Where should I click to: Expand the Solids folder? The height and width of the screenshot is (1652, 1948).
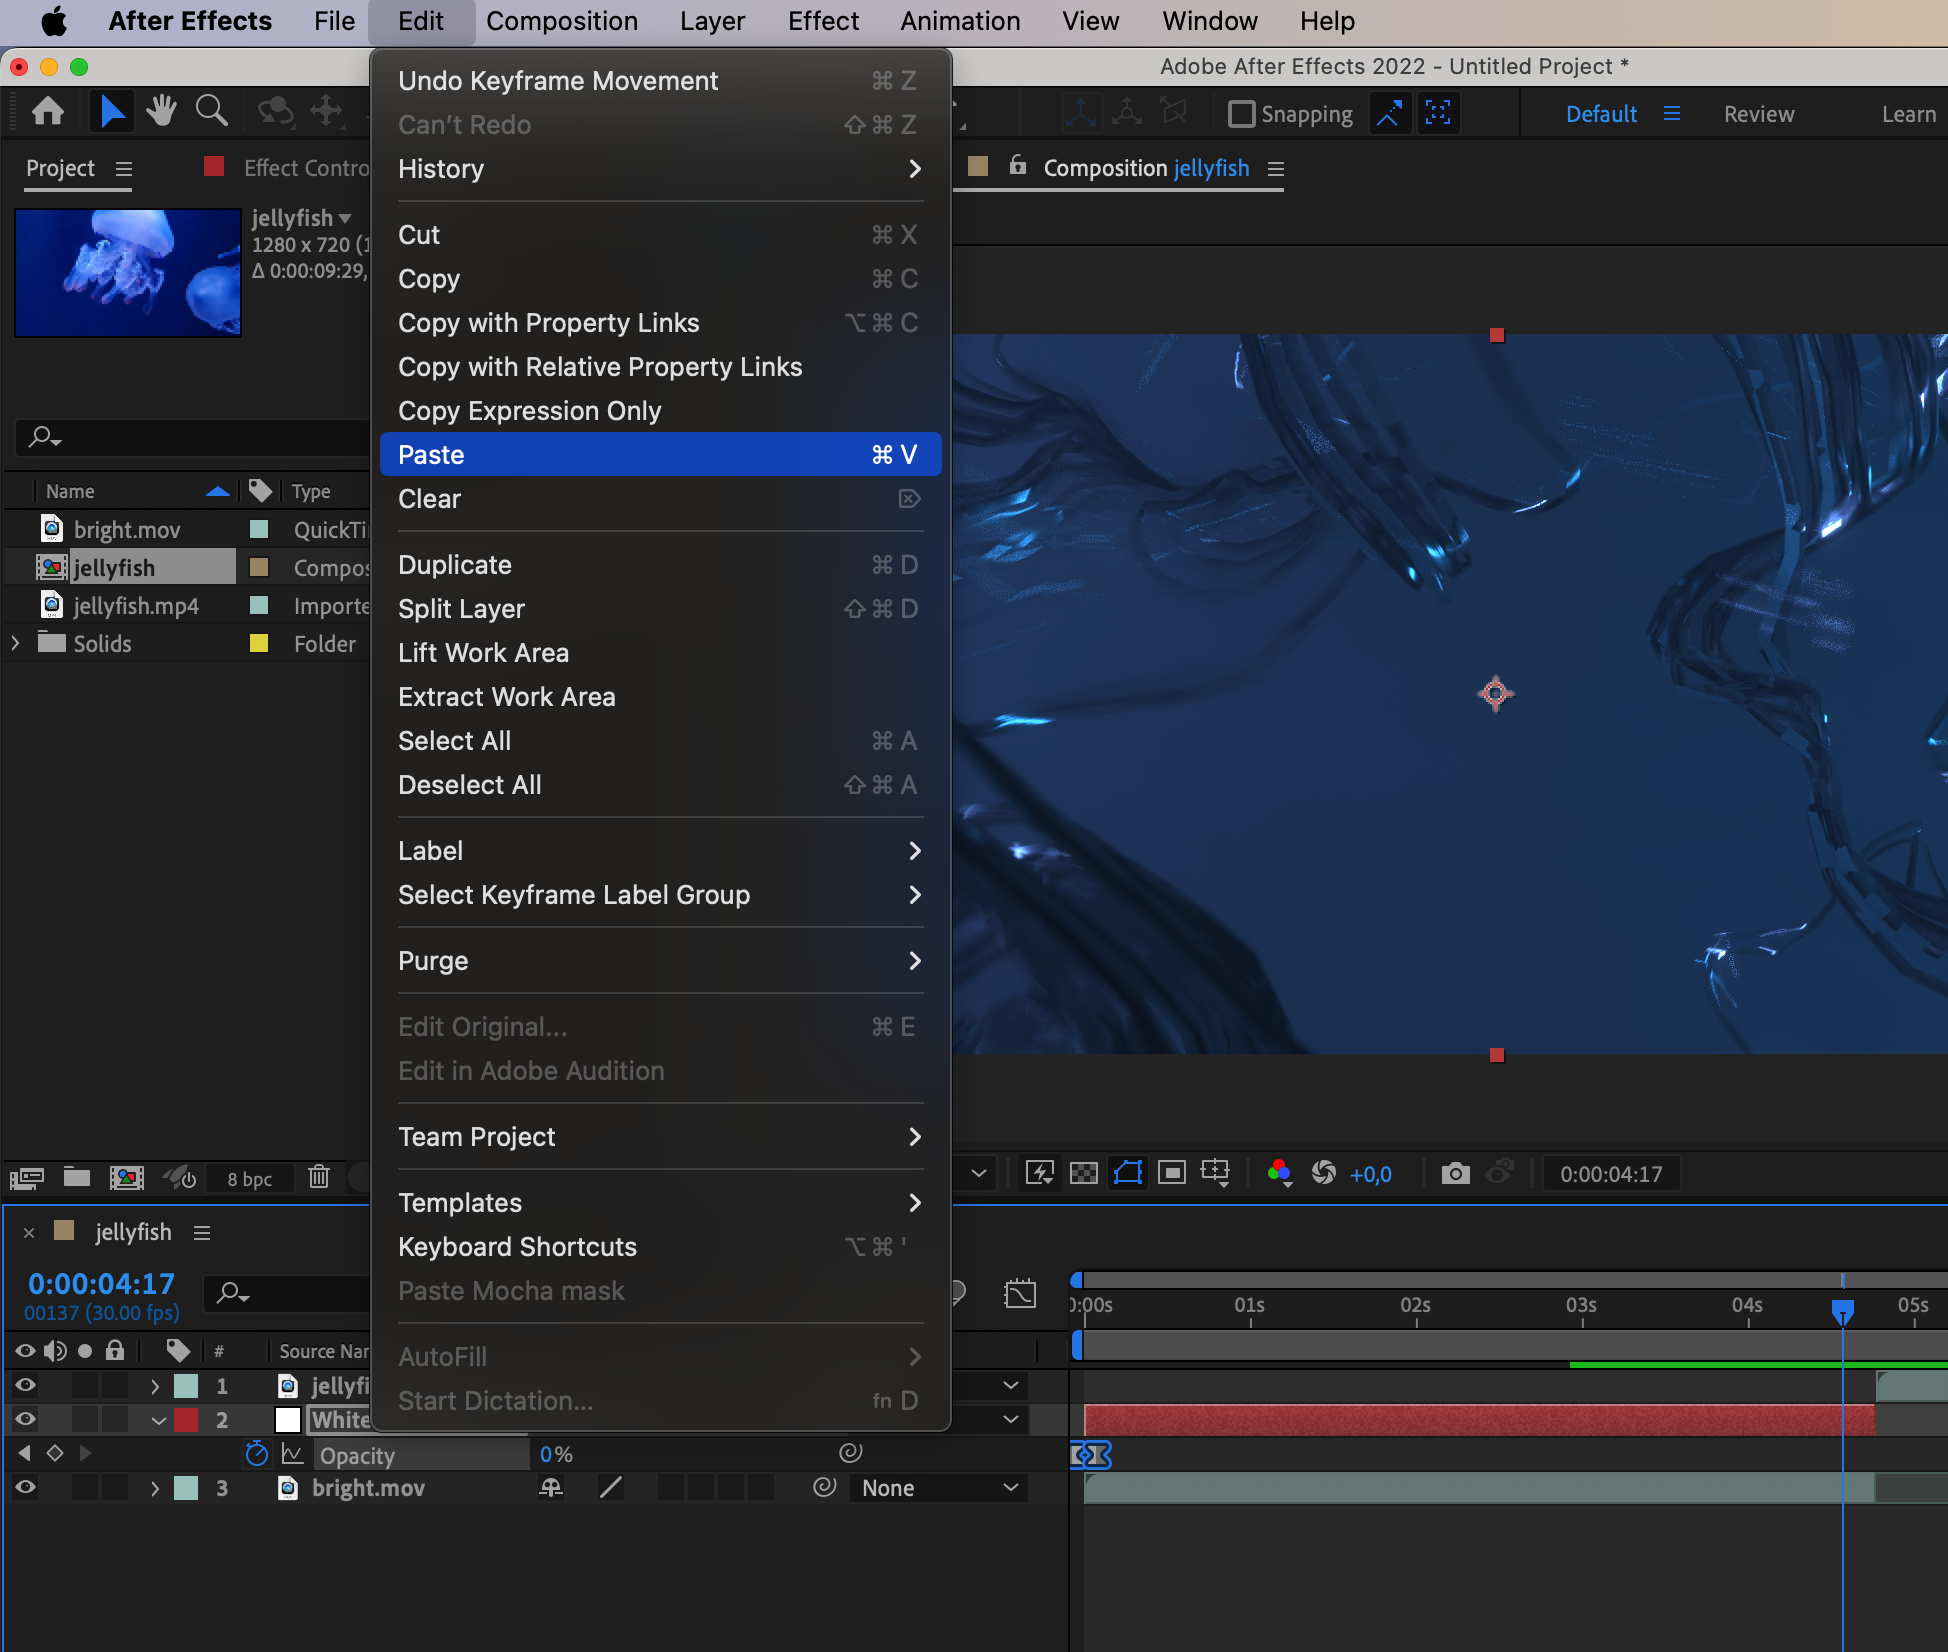(15, 643)
